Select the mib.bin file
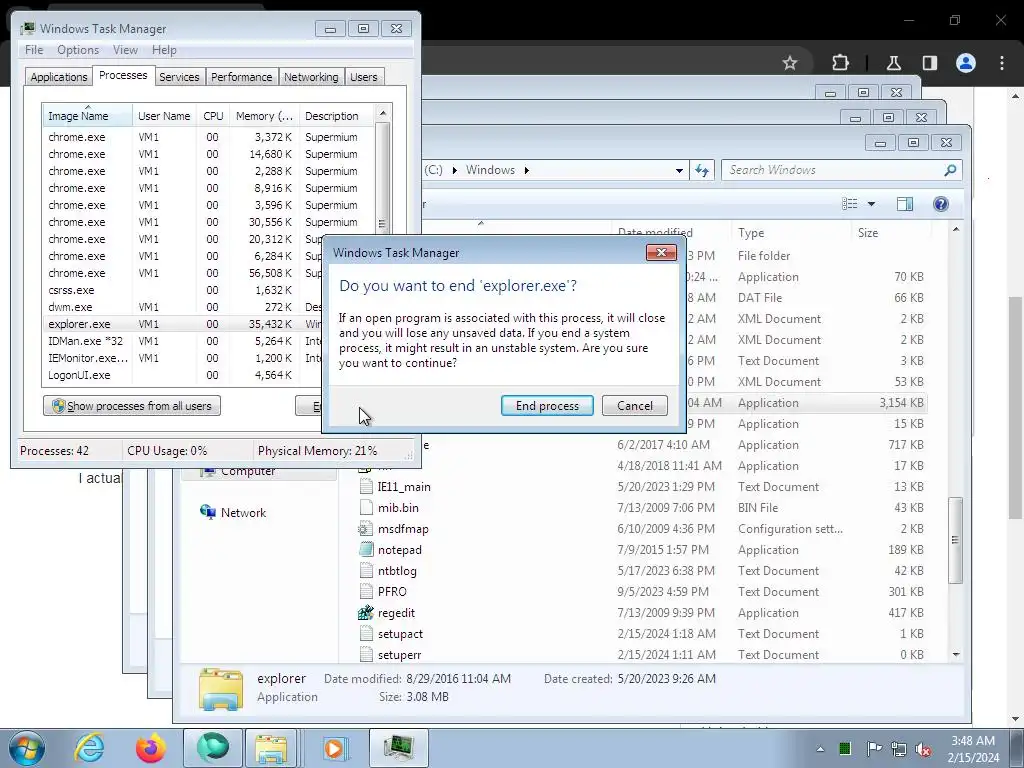The height and width of the screenshot is (768, 1024). click(x=398, y=507)
